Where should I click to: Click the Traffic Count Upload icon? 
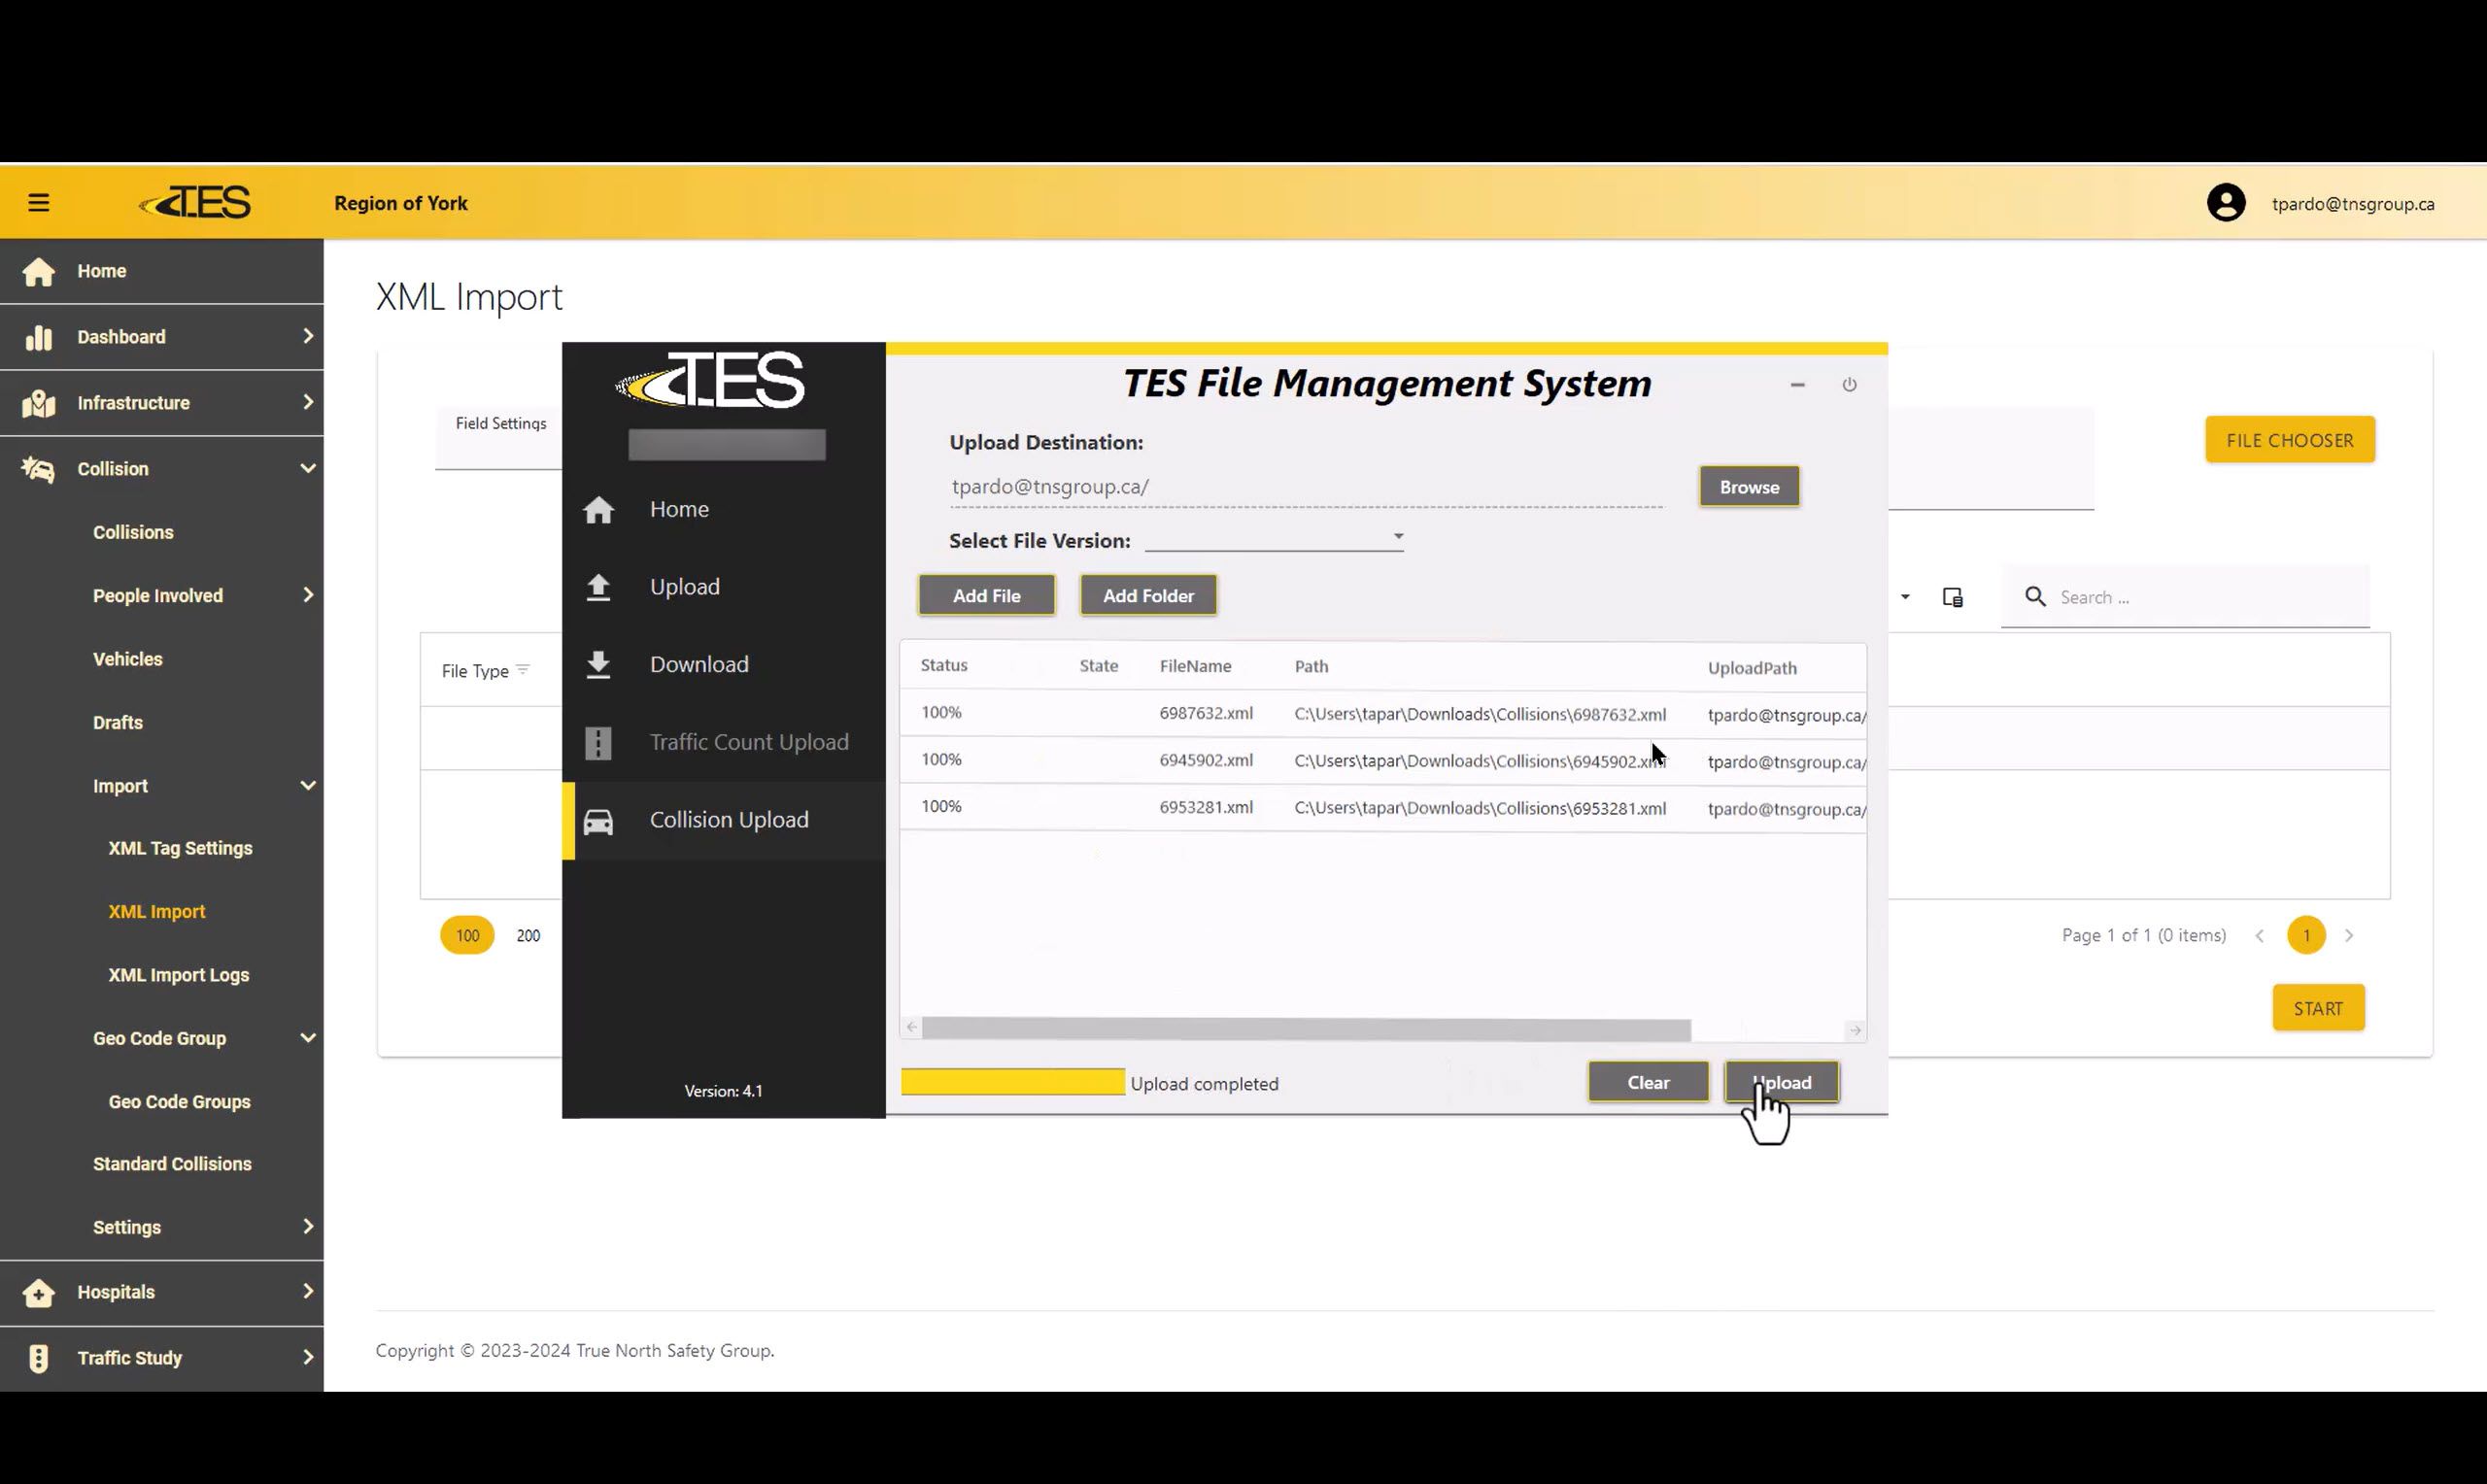pyautogui.click(x=598, y=743)
